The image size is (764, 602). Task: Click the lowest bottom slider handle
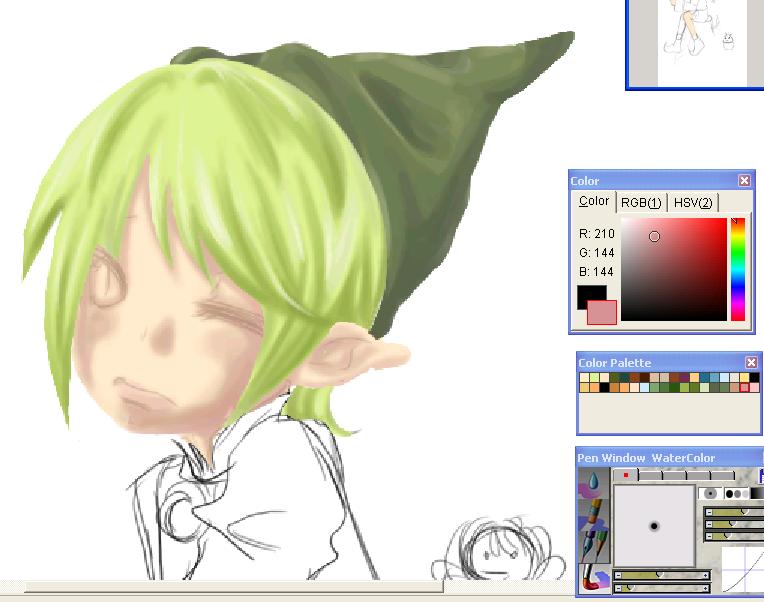[x=631, y=587]
